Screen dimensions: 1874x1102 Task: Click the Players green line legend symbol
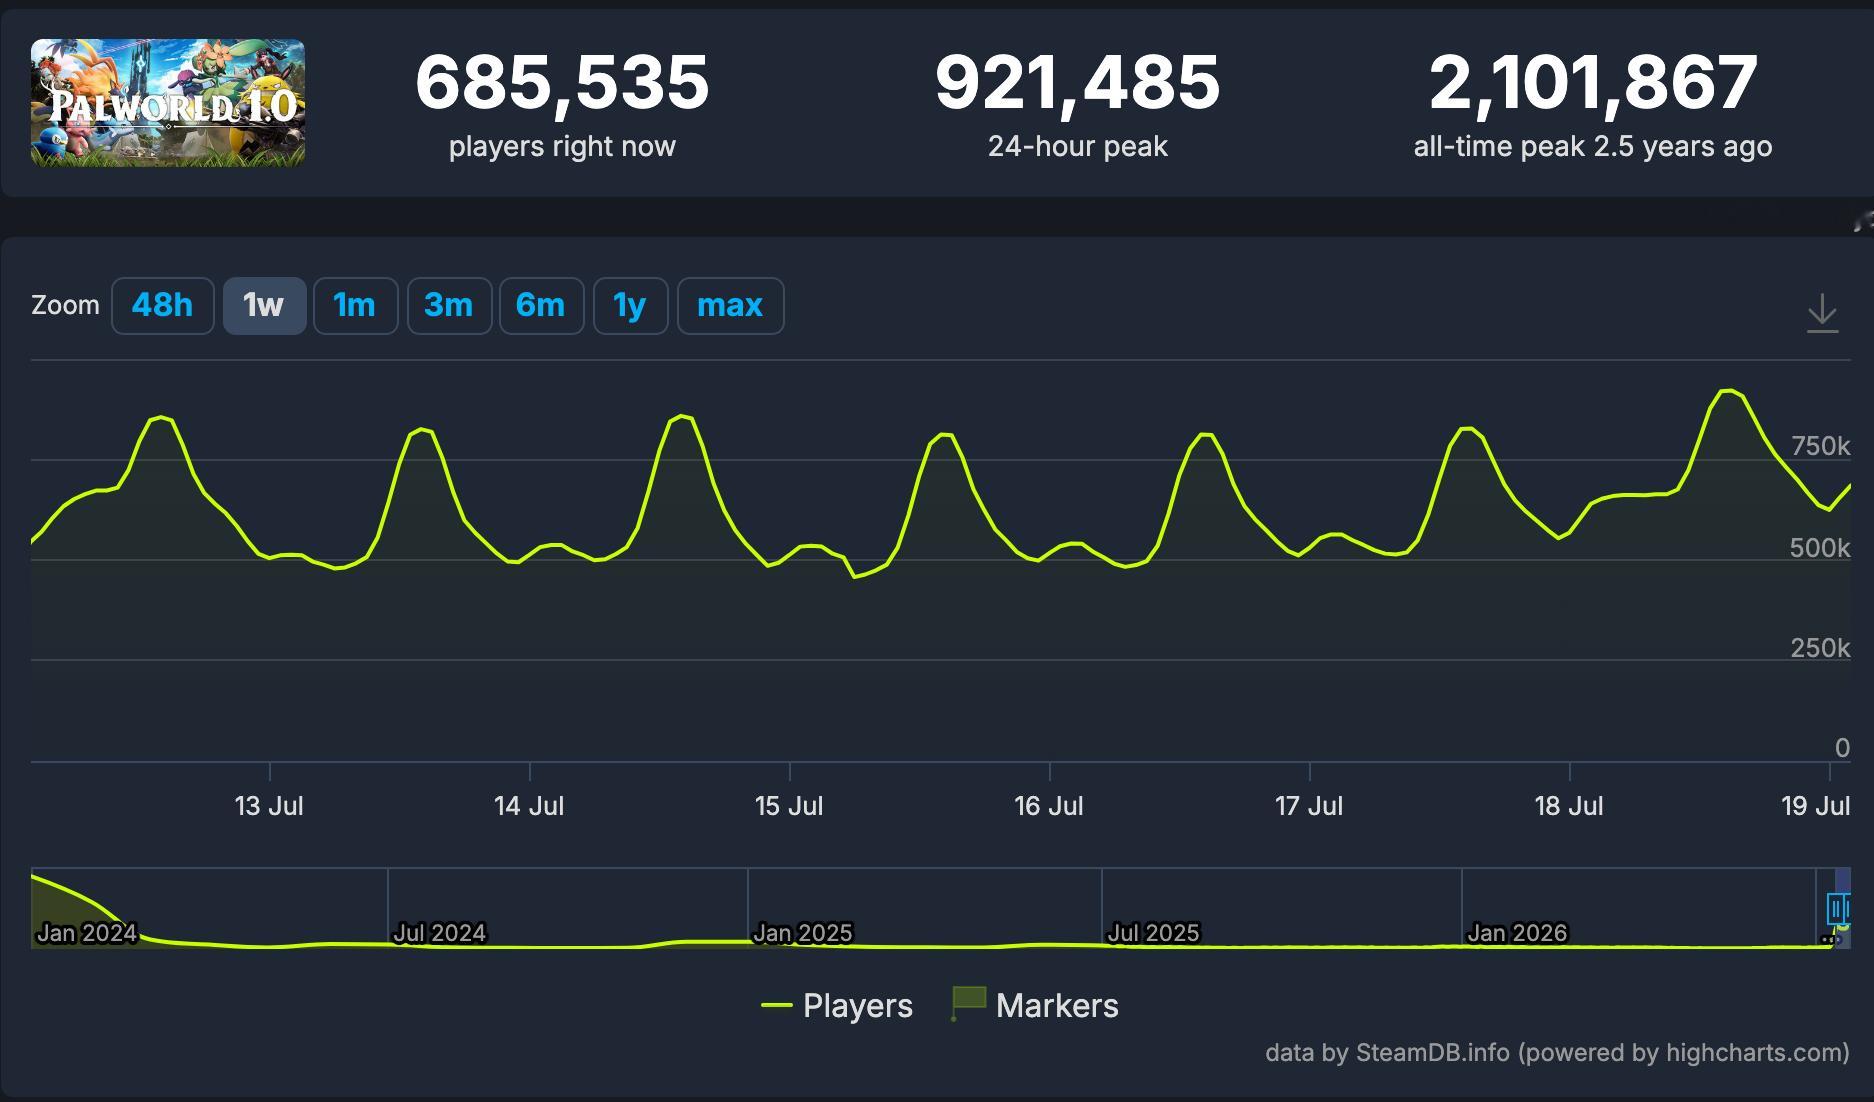coord(777,1005)
